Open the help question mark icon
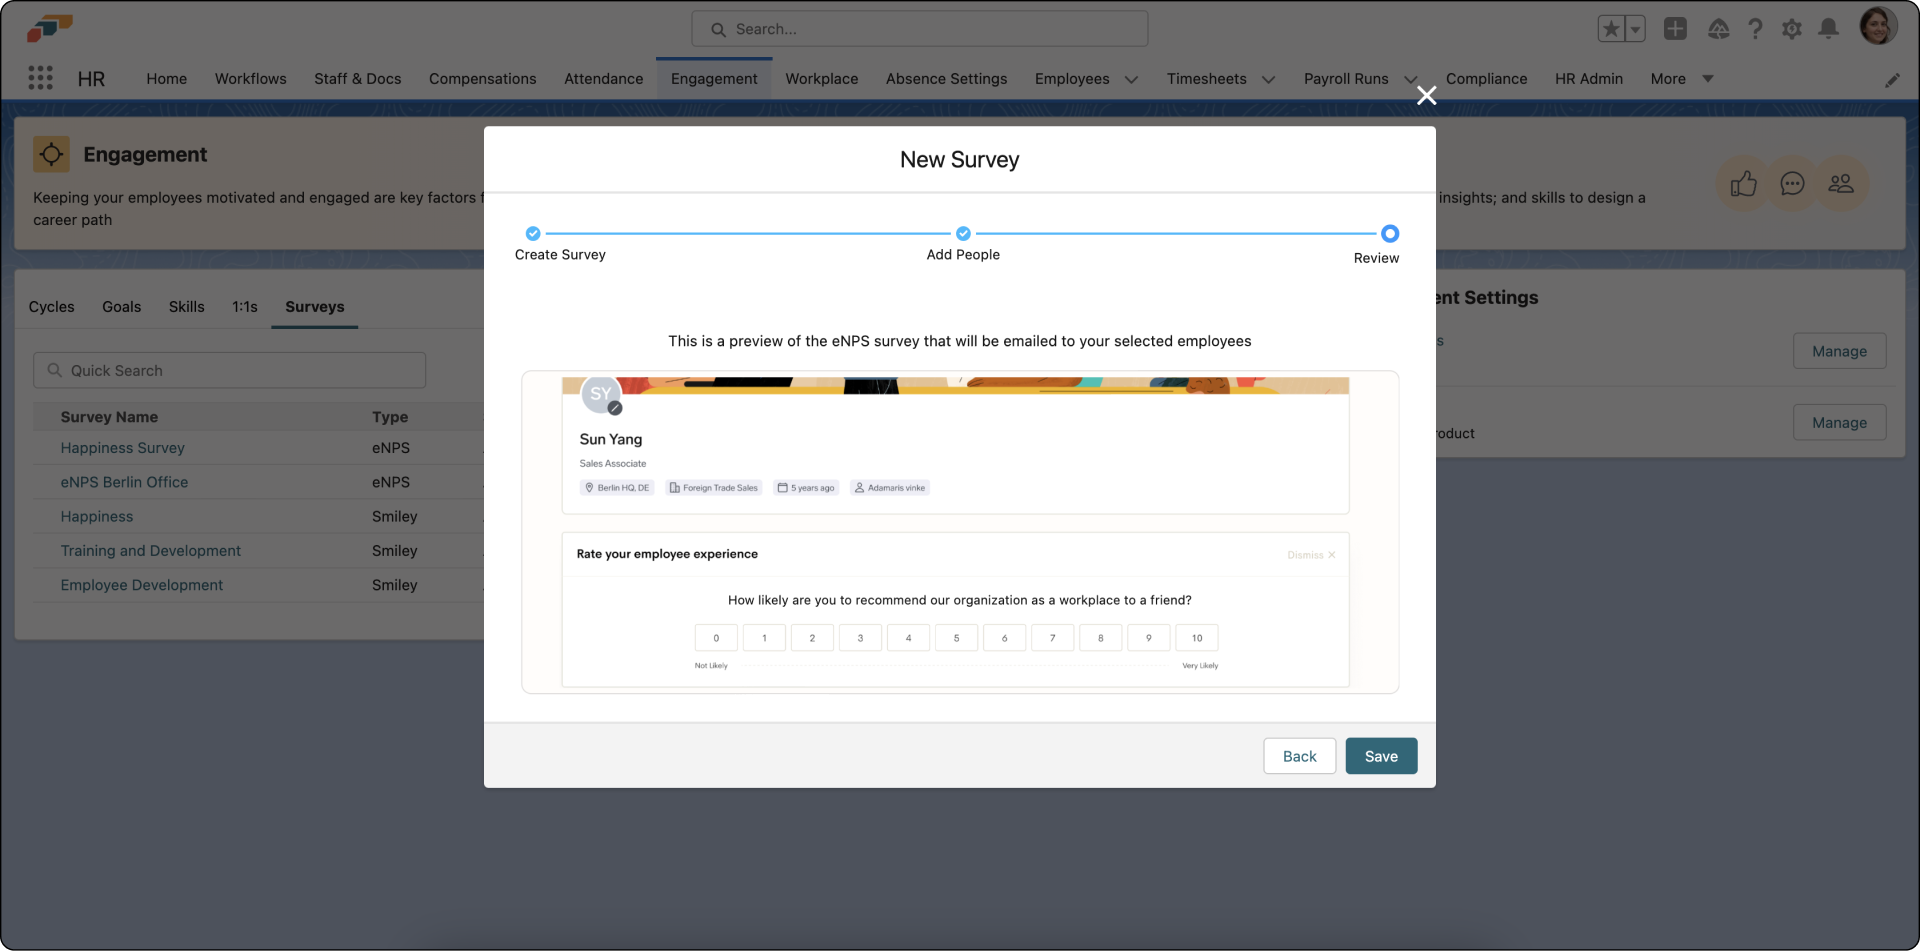Viewport: 1920px width, 951px height. tap(1755, 29)
